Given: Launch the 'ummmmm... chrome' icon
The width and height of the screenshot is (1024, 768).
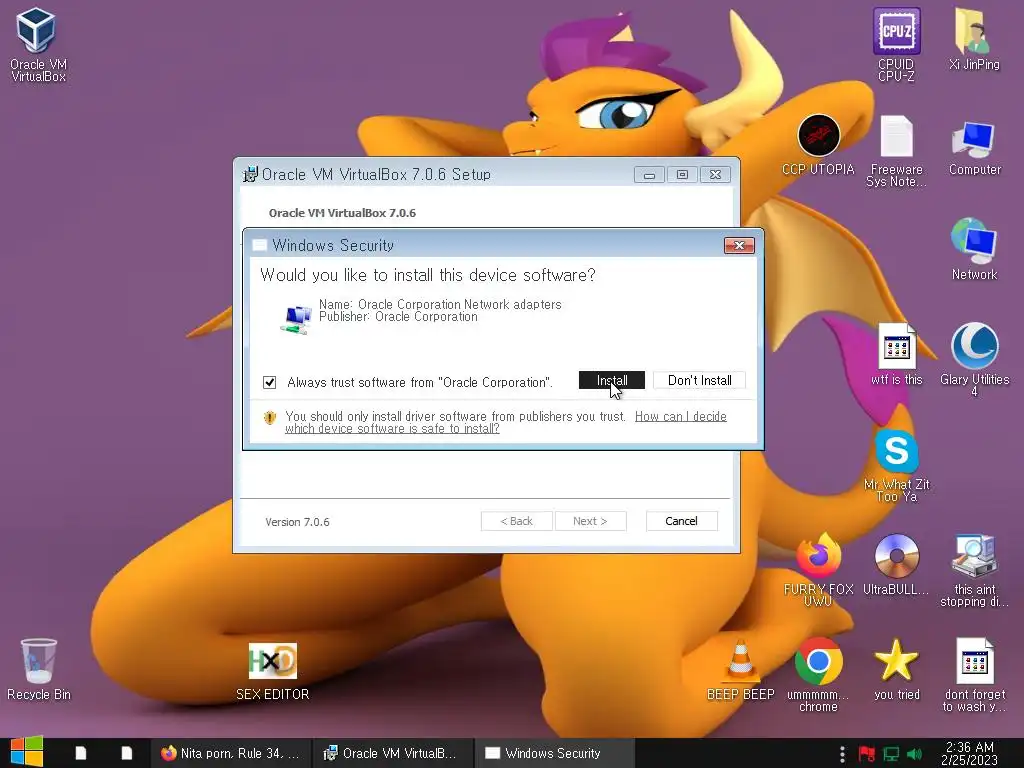Looking at the screenshot, I should [818, 675].
